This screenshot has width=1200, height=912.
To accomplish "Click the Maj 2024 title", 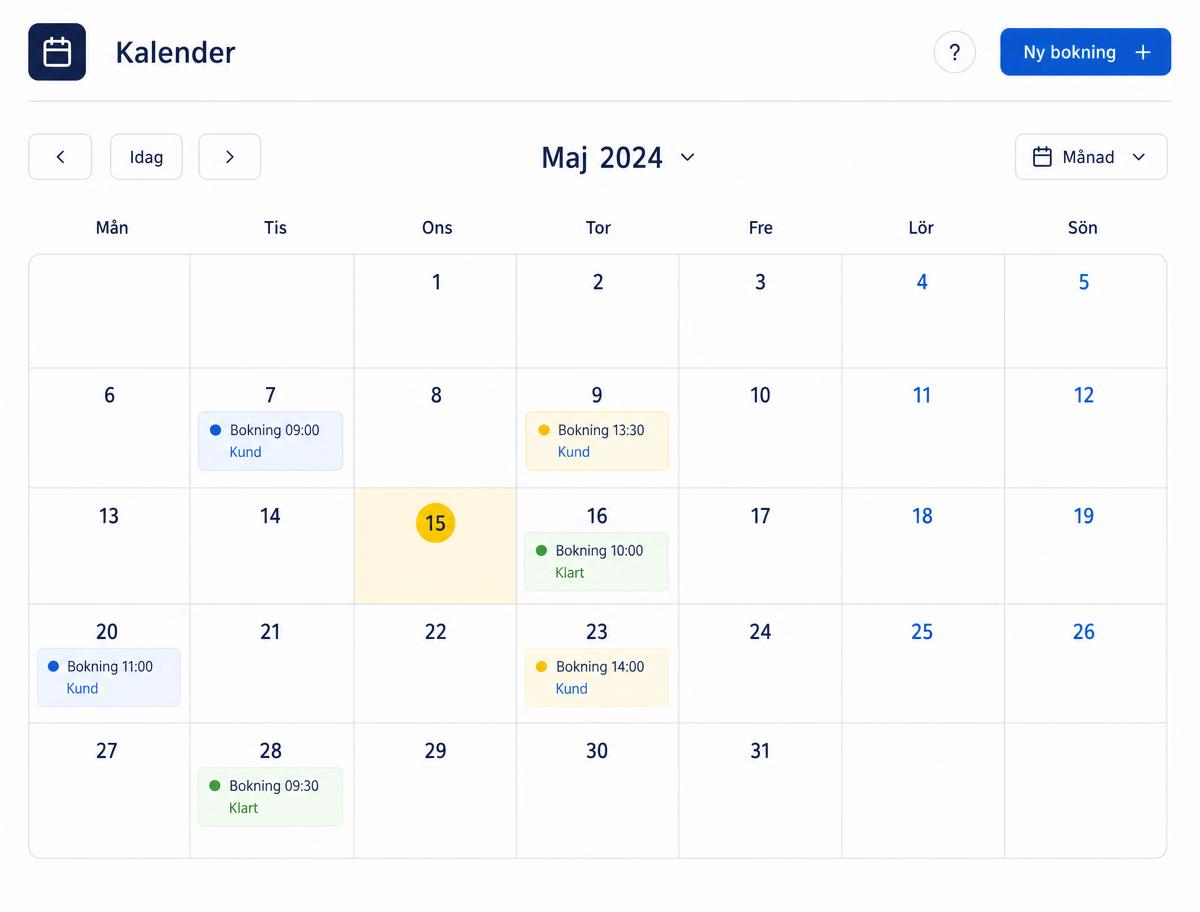I will click(602, 157).
